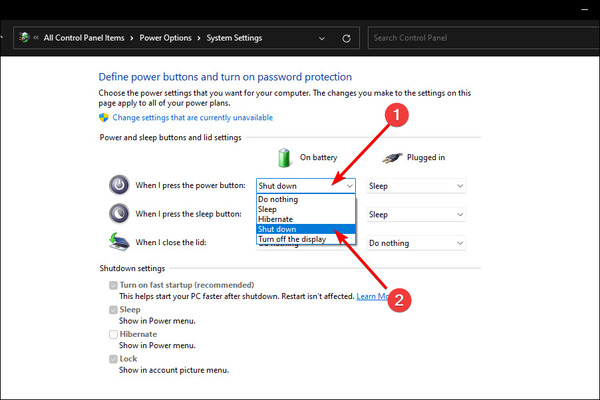Click the Control Panel address bar icon

24,38
